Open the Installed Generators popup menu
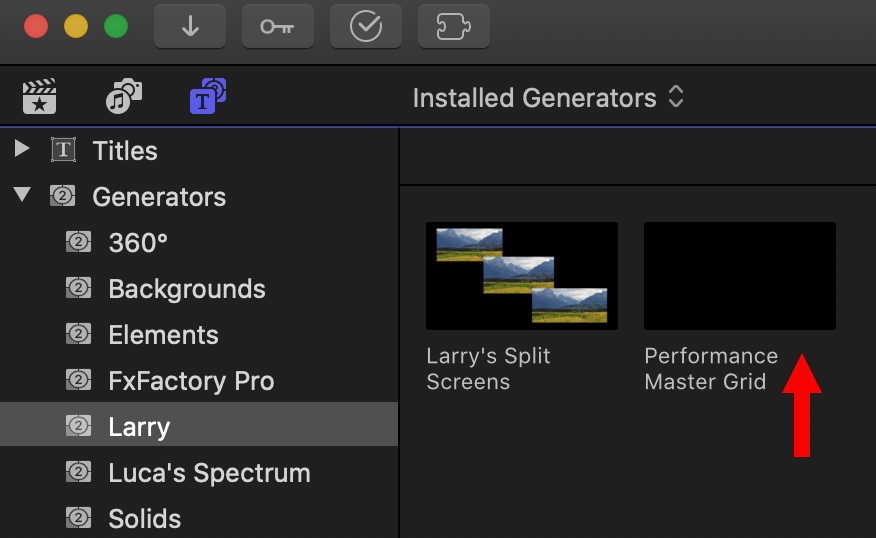The width and height of the screenshot is (876, 538). point(548,98)
